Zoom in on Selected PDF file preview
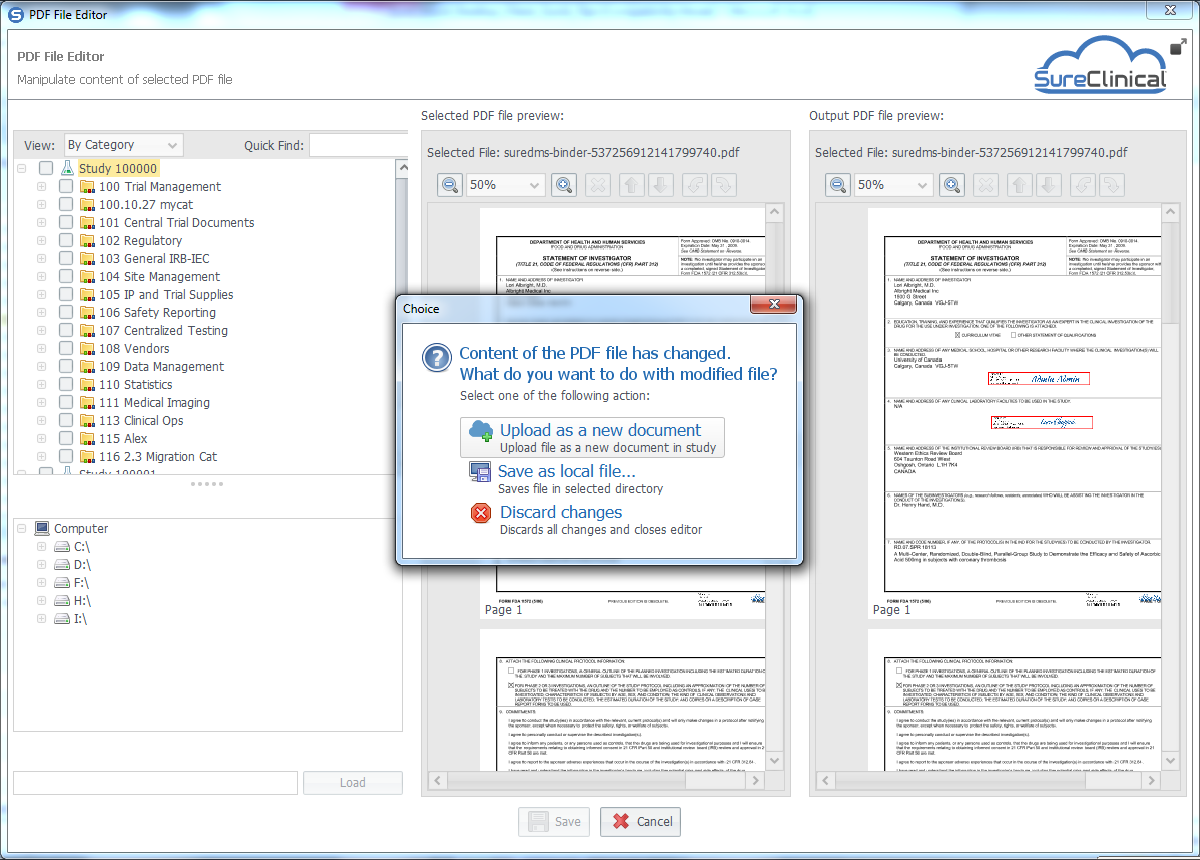1200x860 pixels. click(x=564, y=185)
